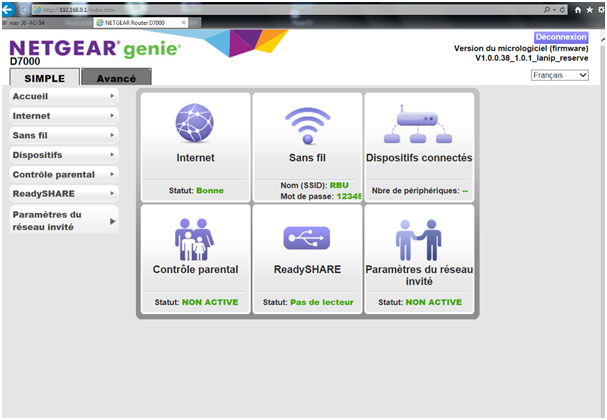Open the guest network handshake icon
Image resolution: width=607 pixels, height=420 pixels.
(418, 240)
